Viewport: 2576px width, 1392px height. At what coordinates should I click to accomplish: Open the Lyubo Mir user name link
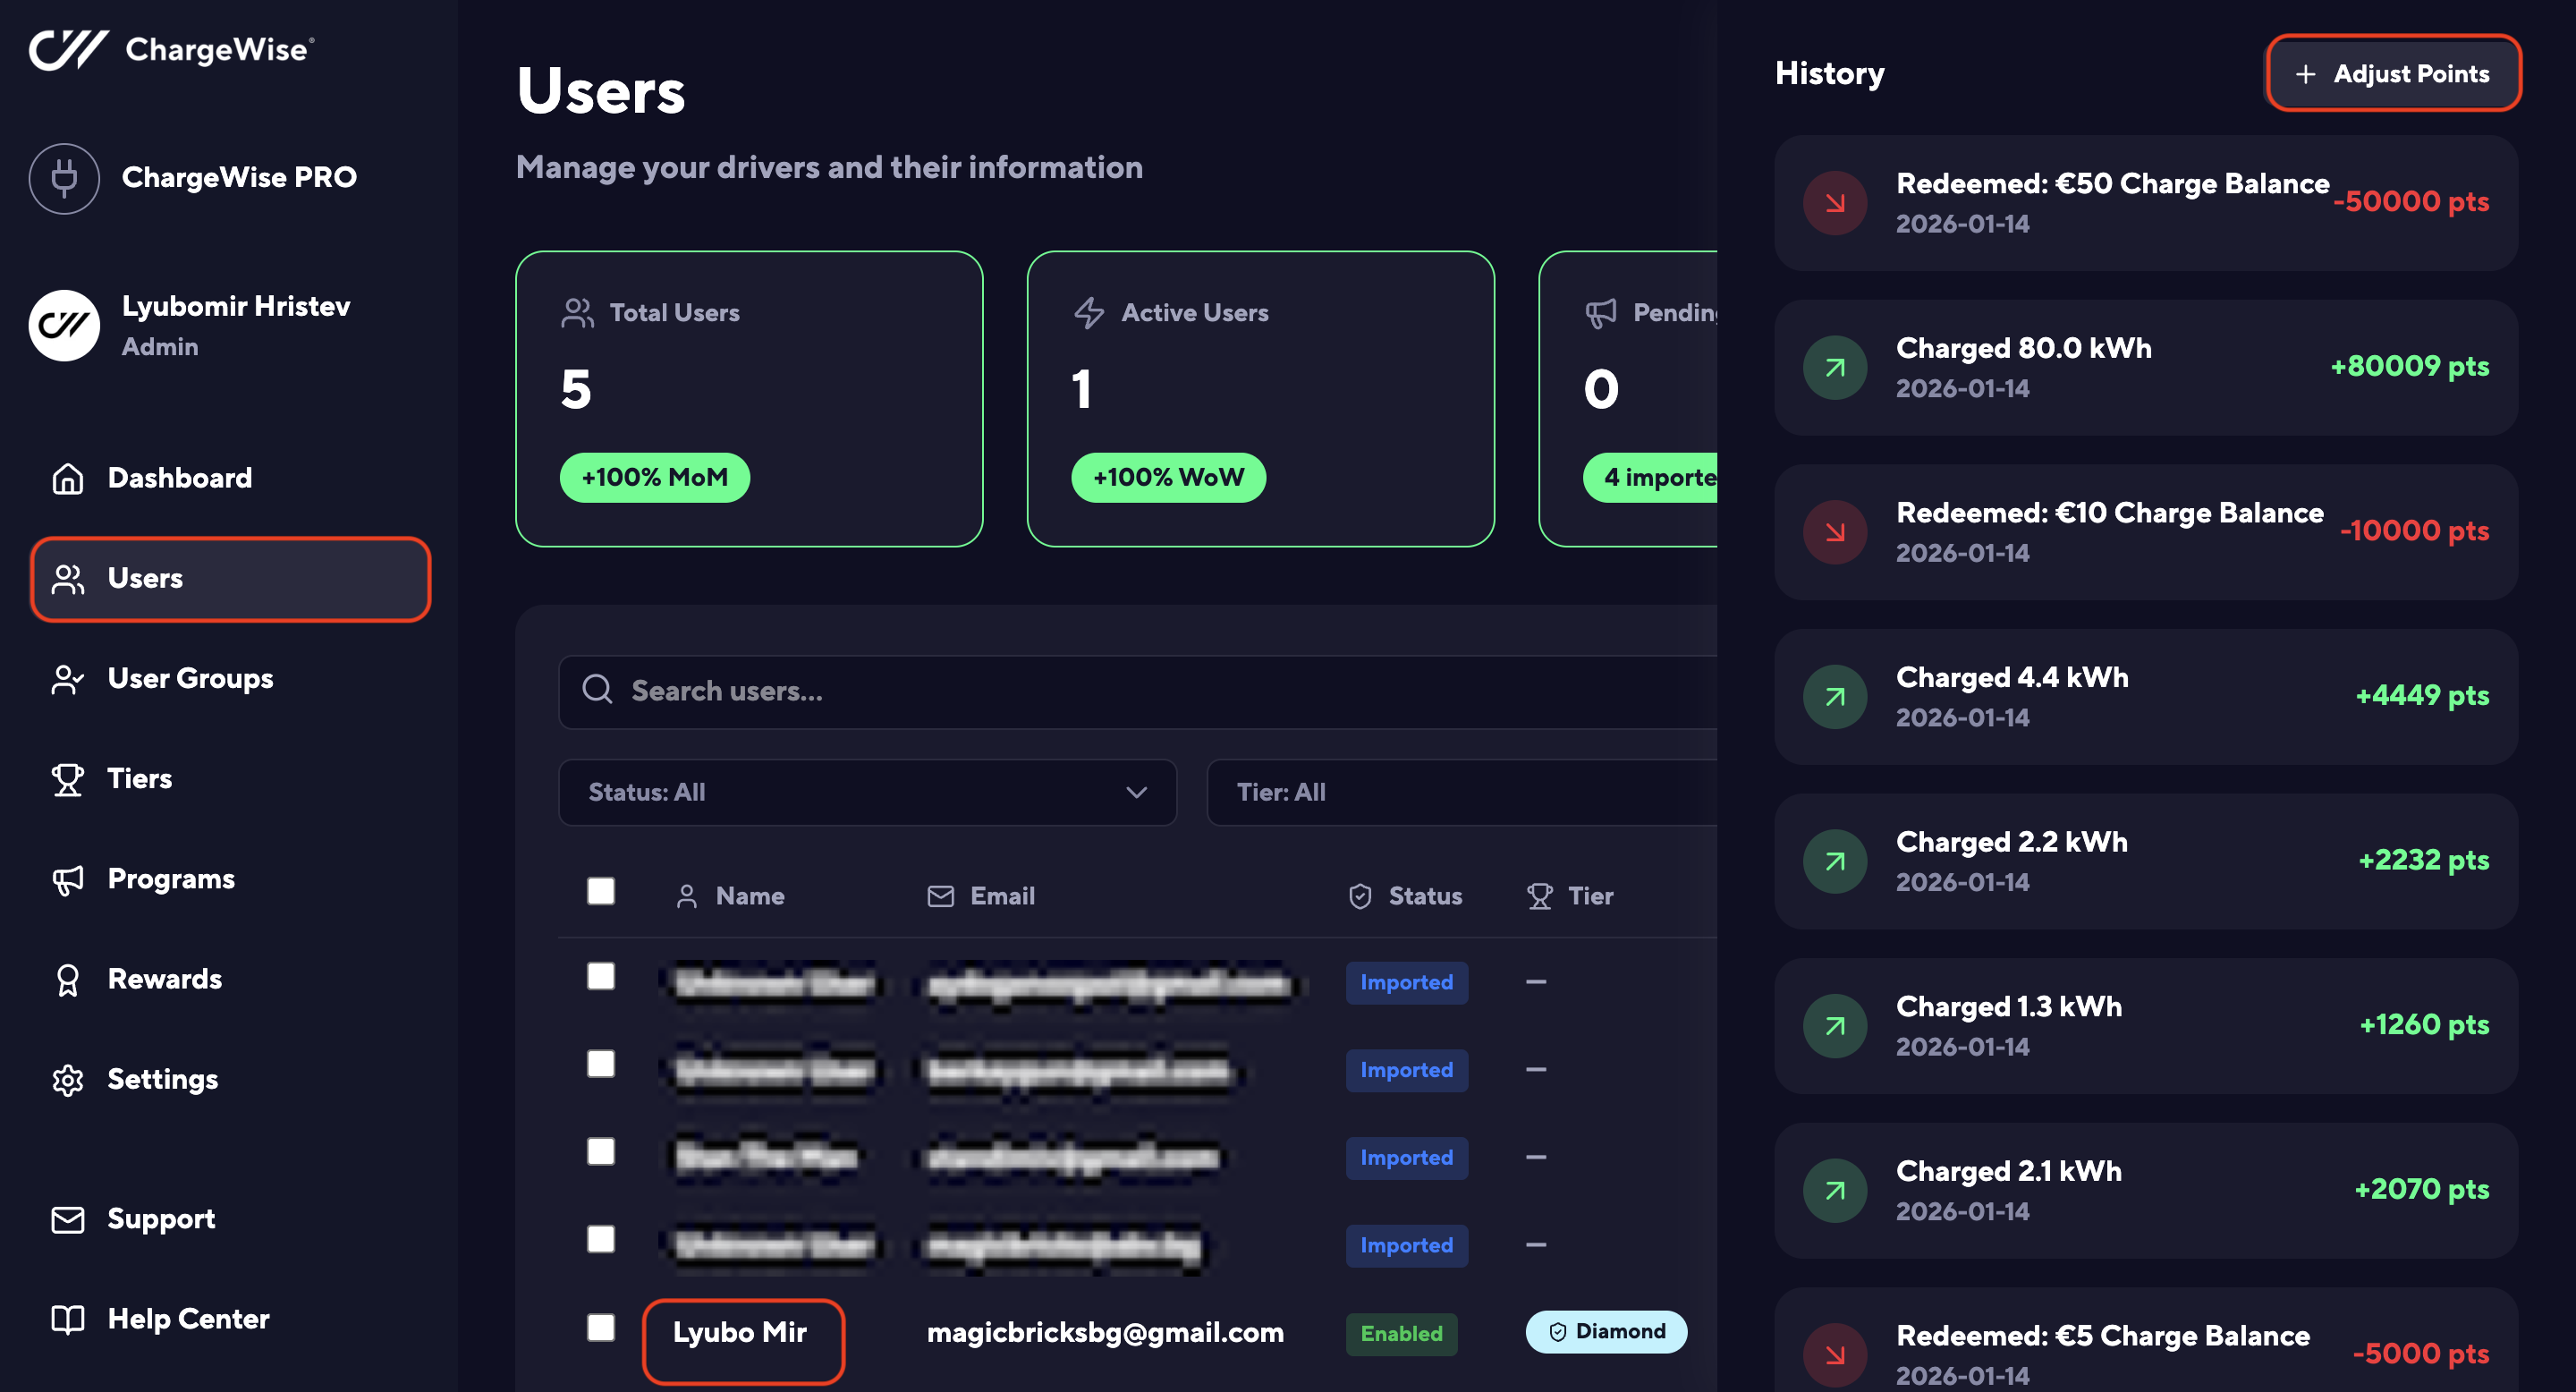740,1333
